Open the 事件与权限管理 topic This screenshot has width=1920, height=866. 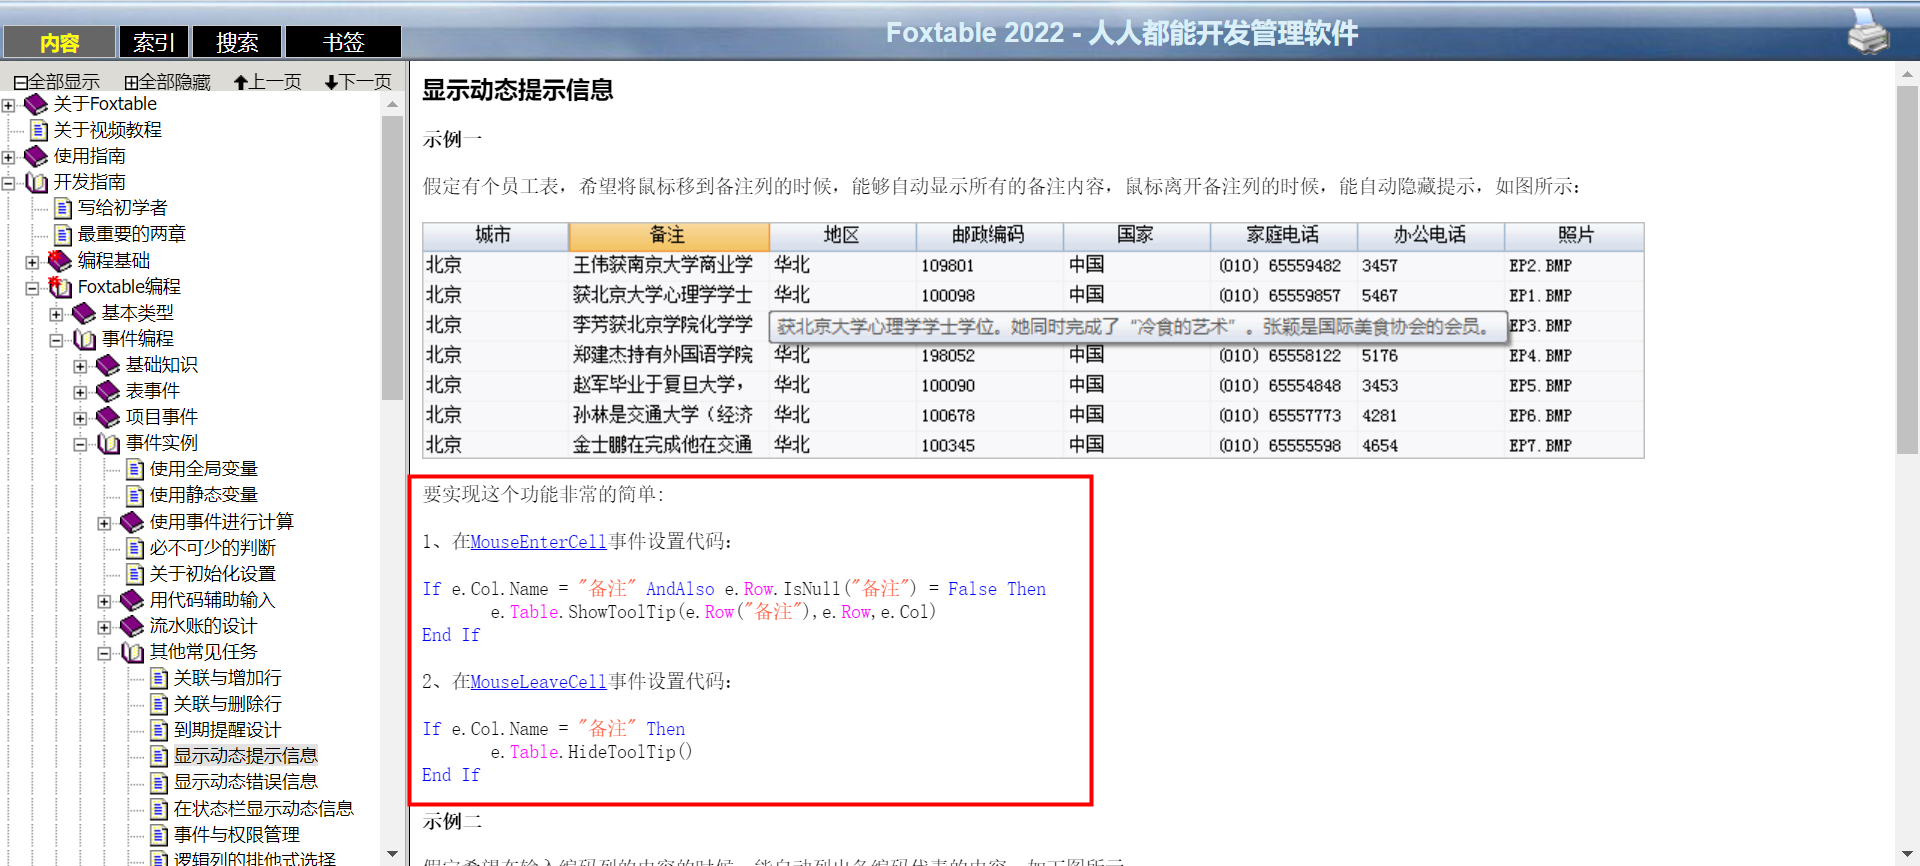[237, 835]
